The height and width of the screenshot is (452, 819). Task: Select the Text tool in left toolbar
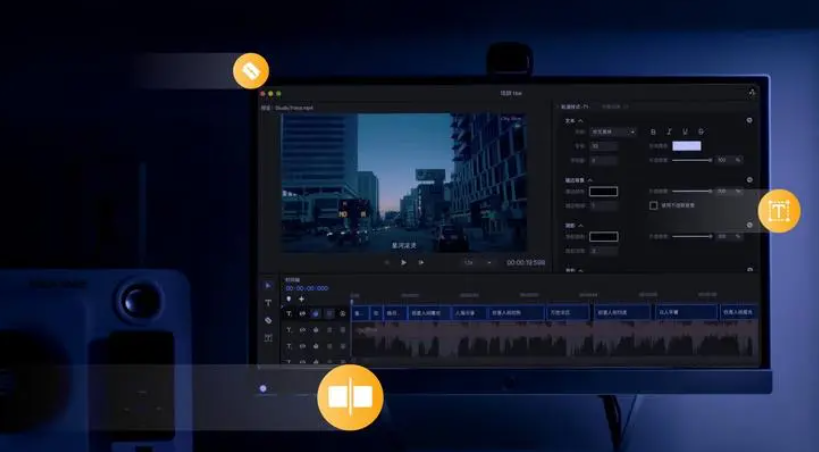coord(268,303)
